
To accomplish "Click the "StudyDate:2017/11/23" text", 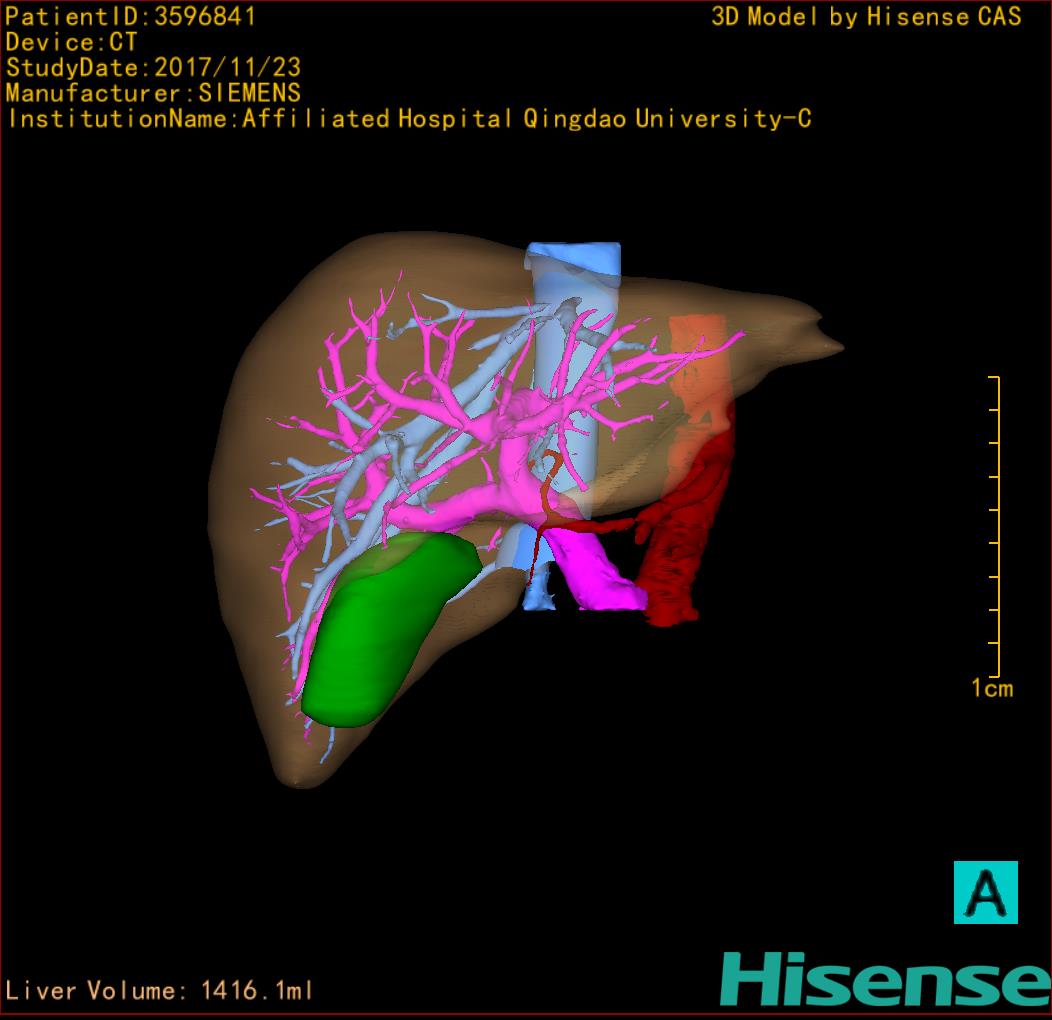I will point(153,68).
